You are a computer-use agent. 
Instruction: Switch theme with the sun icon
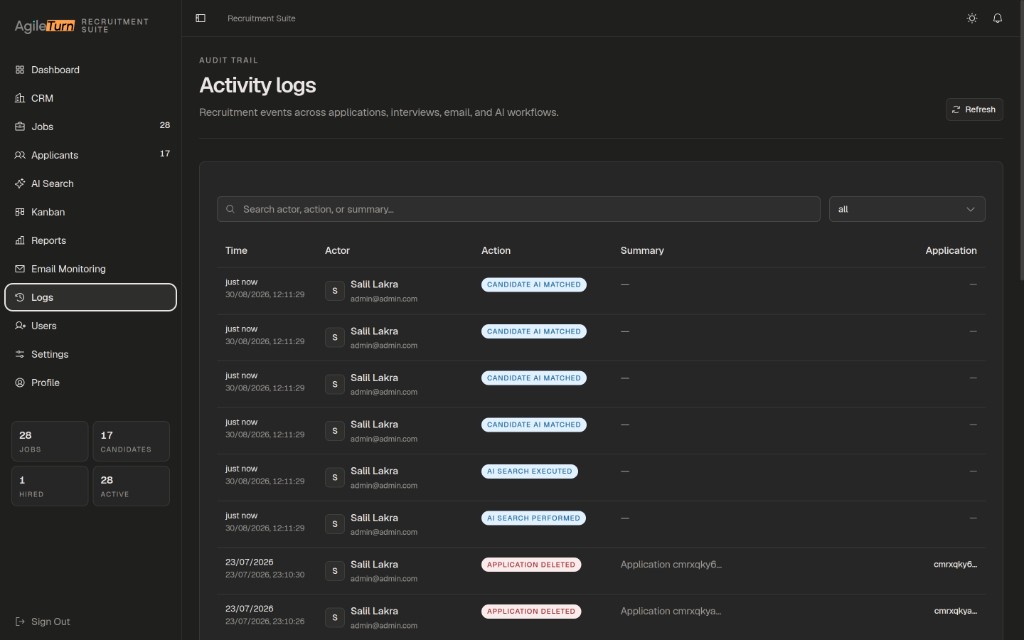click(972, 18)
